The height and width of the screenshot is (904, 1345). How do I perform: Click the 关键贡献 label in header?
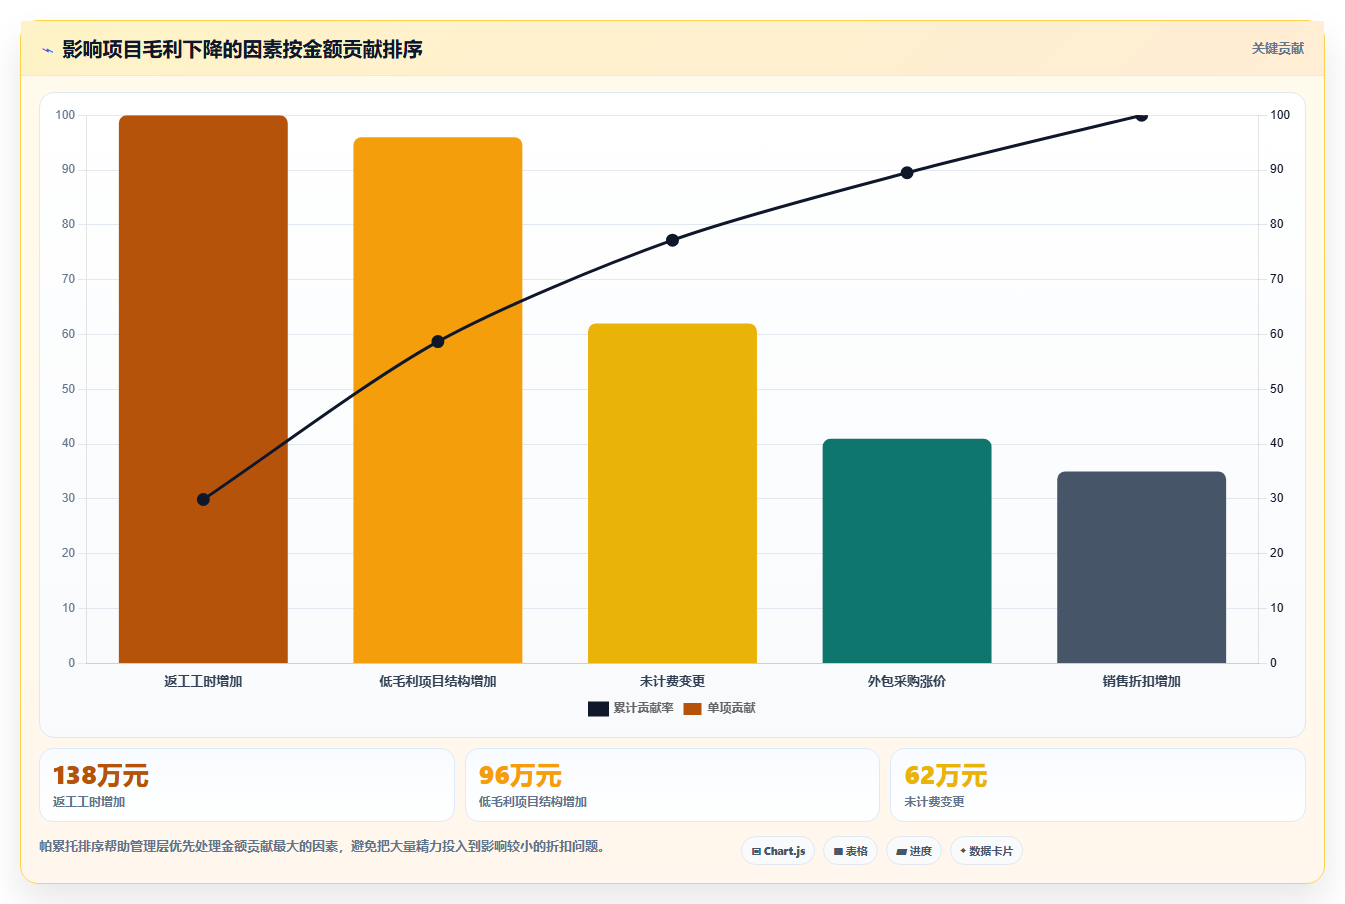click(1277, 48)
